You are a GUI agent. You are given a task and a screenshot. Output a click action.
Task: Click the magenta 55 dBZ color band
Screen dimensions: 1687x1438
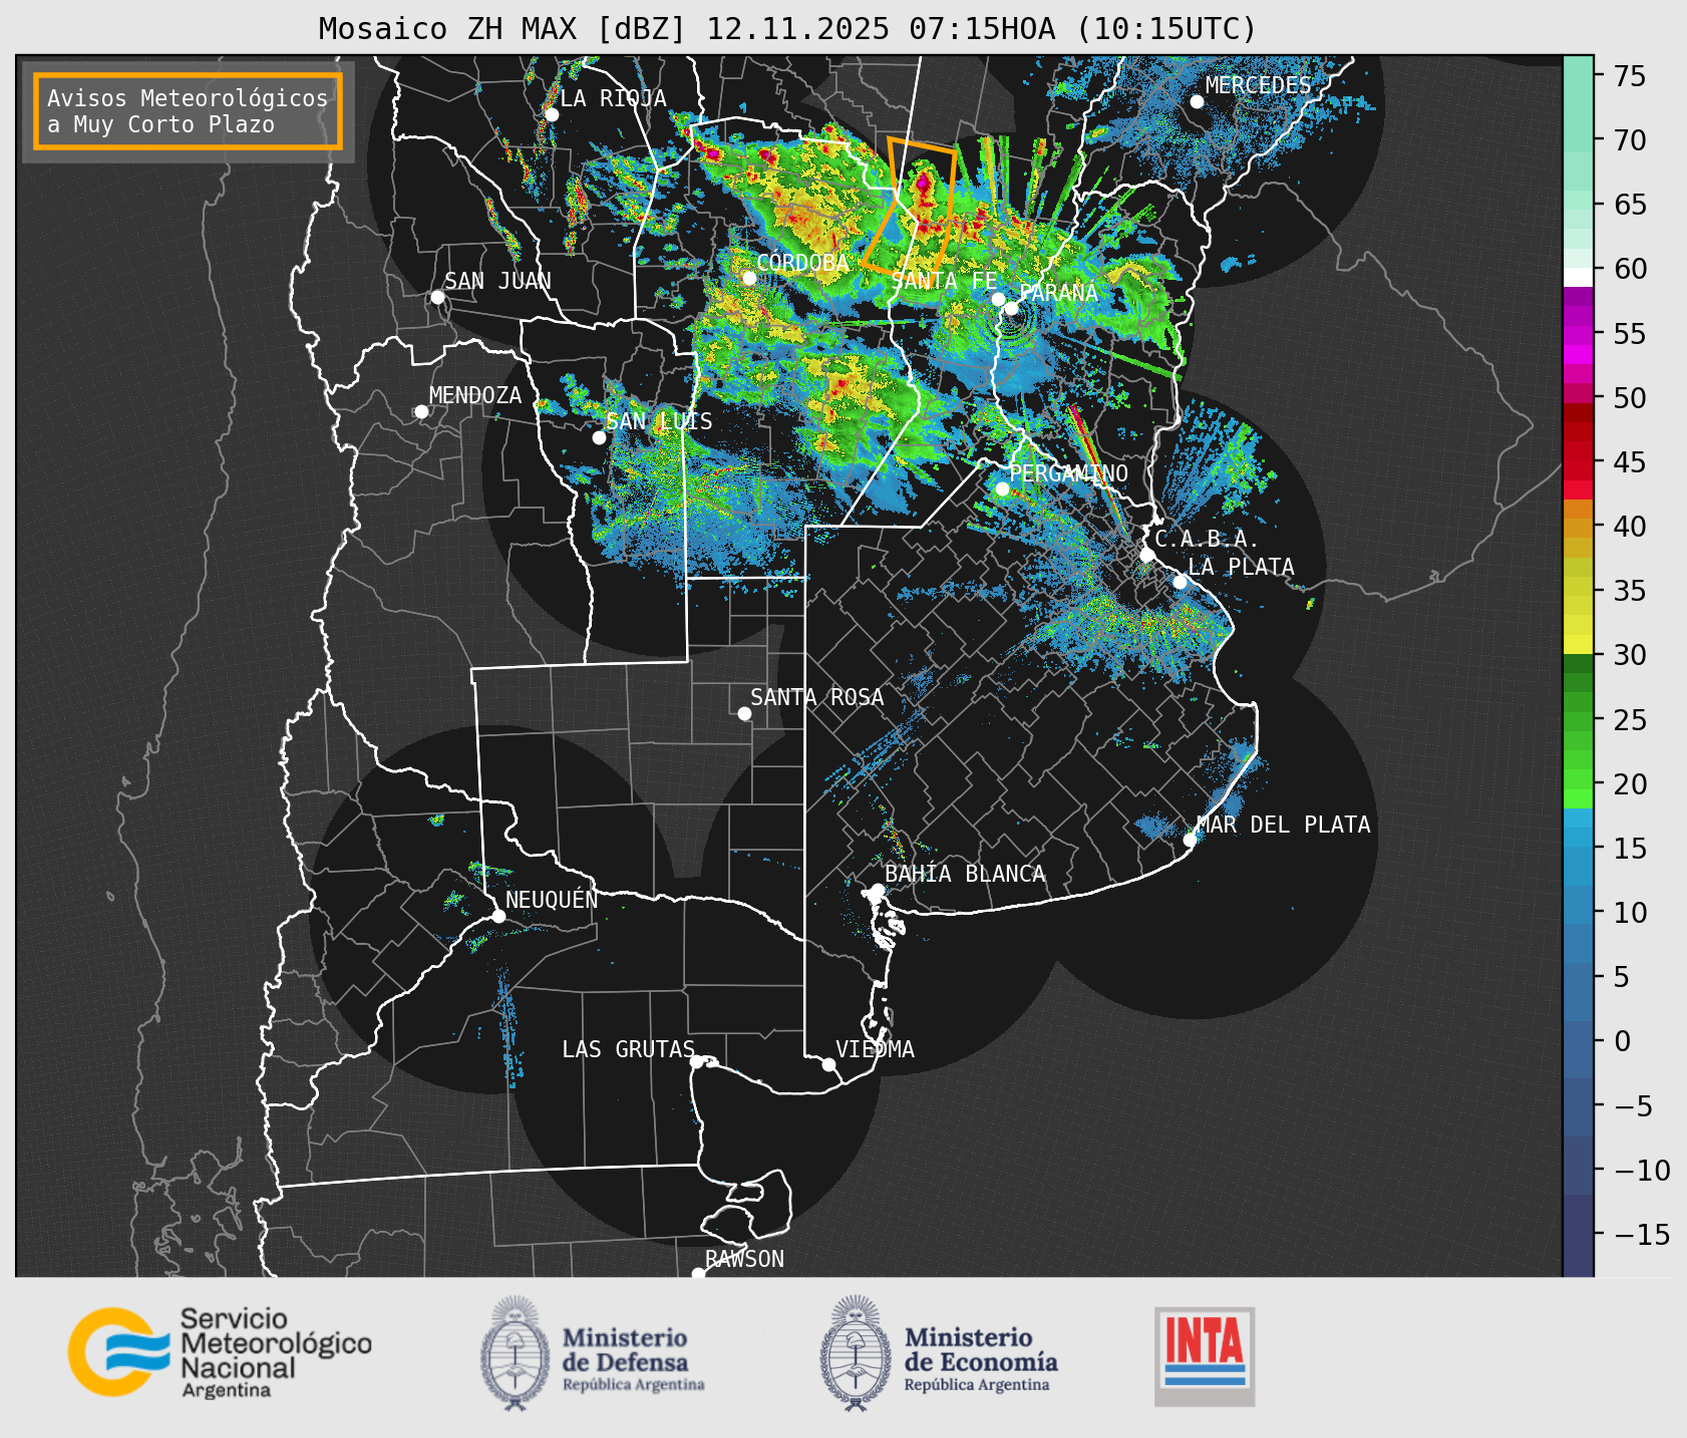click(1578, 333)
